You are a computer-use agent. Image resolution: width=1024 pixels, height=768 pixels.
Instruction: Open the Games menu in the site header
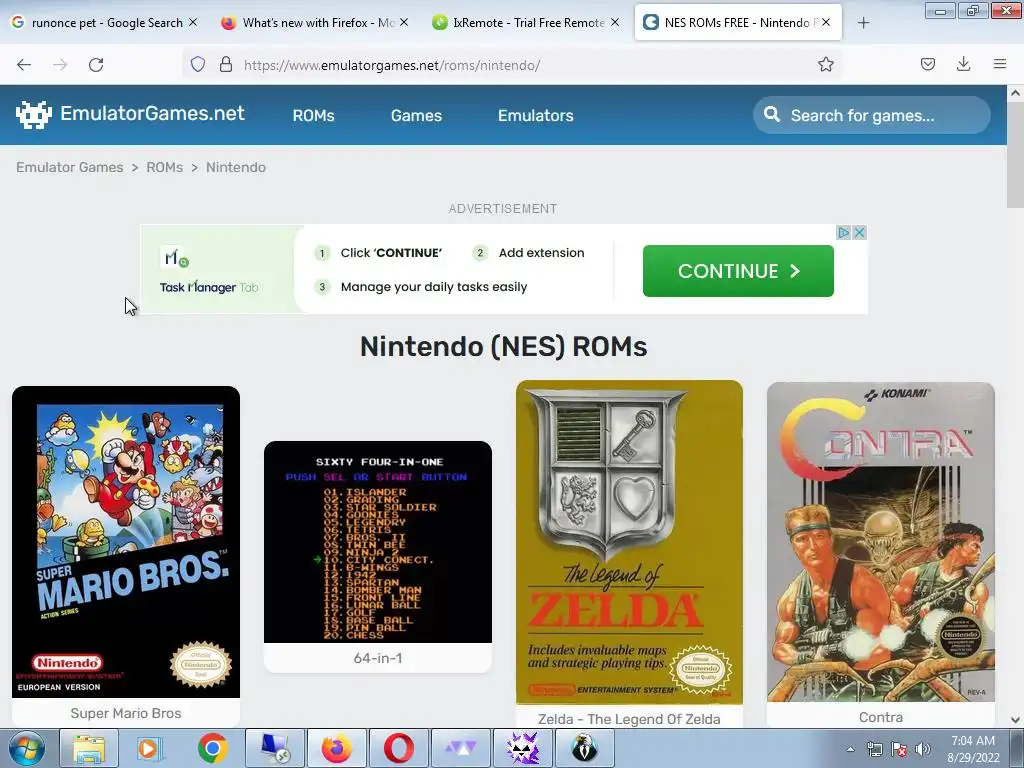[x=416, y=116]
